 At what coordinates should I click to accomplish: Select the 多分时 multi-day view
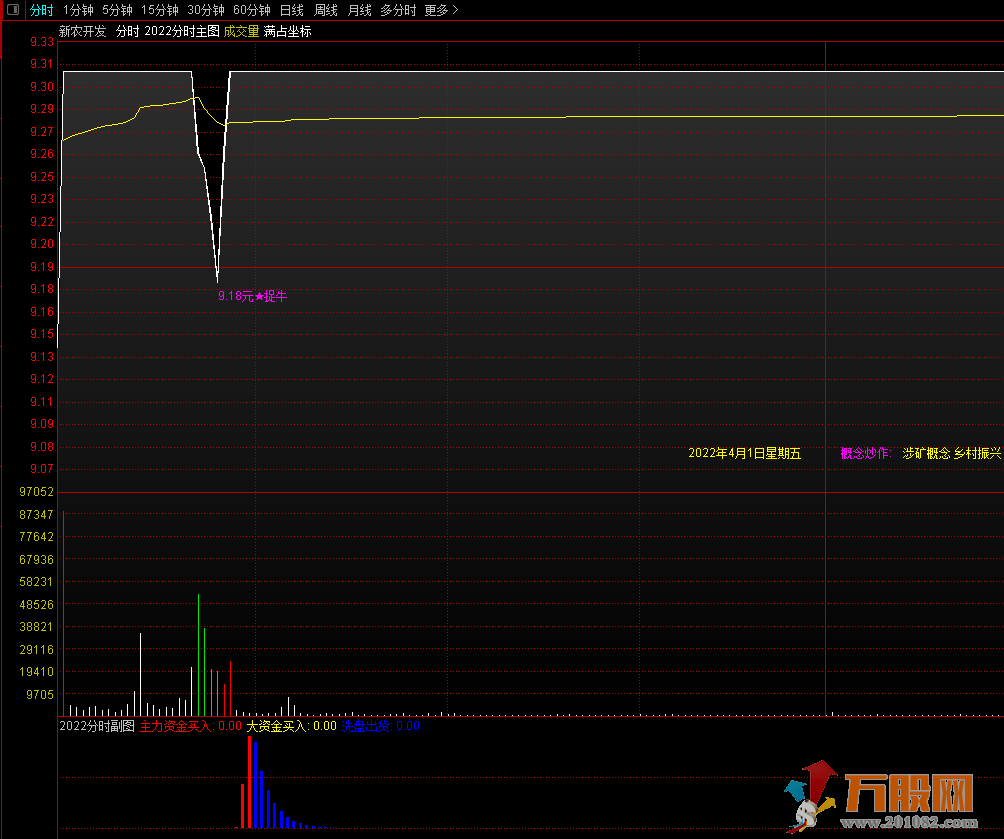[x=398, y=10]
